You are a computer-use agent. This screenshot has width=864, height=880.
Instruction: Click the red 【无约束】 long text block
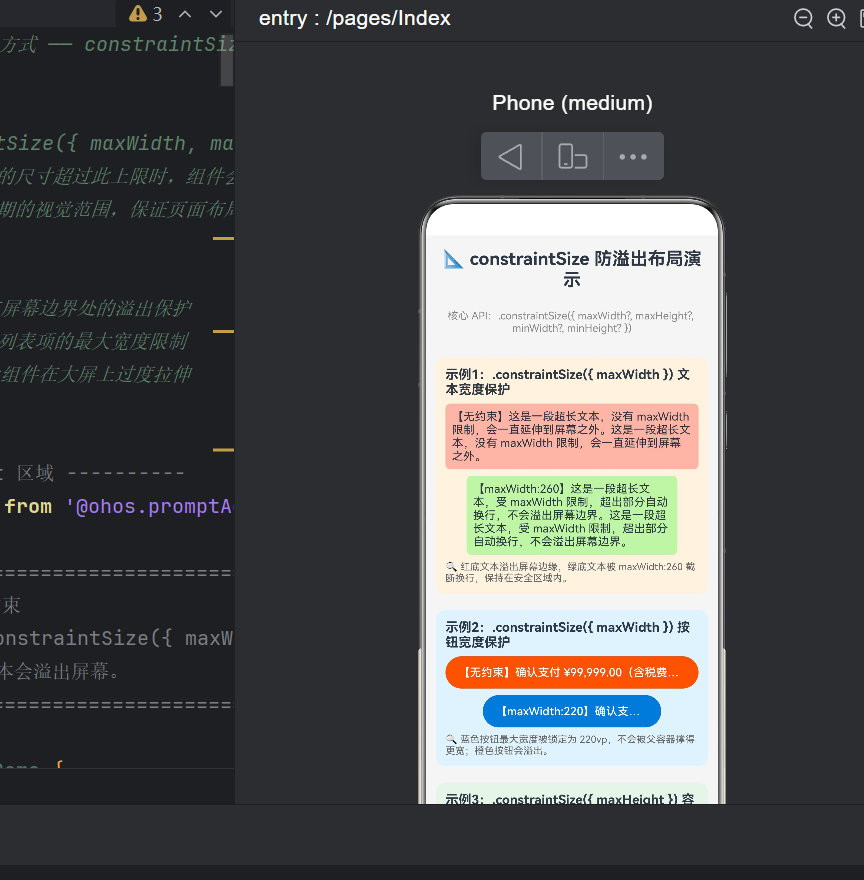point(572,436)
